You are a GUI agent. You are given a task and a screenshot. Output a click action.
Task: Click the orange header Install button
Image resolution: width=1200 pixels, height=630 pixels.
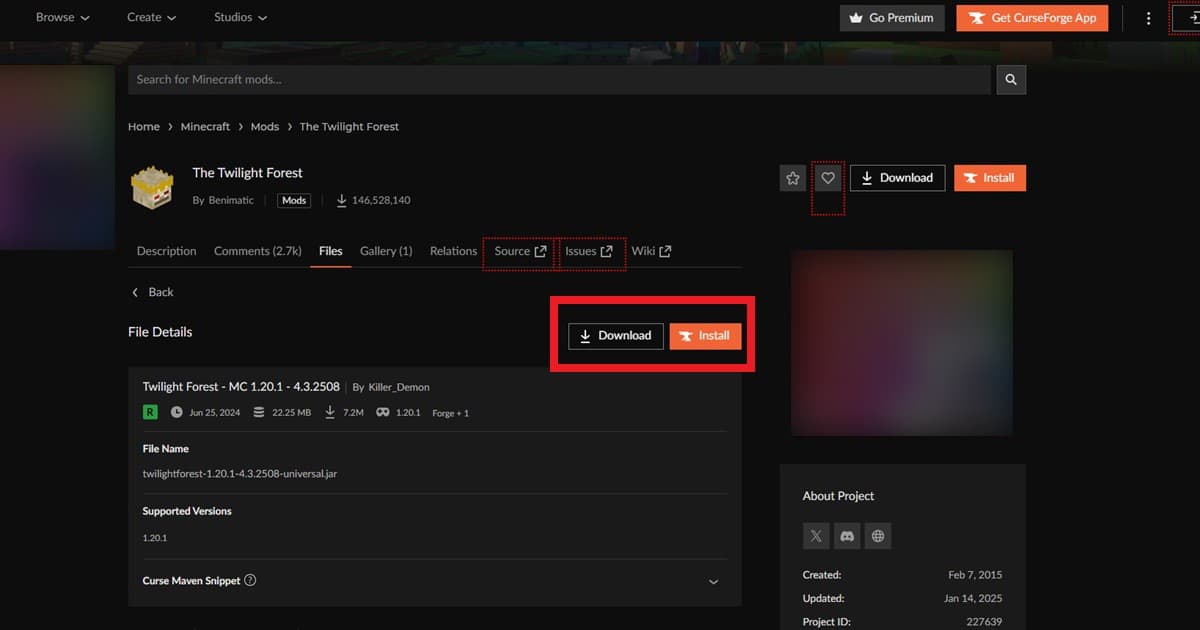(990, 178)
